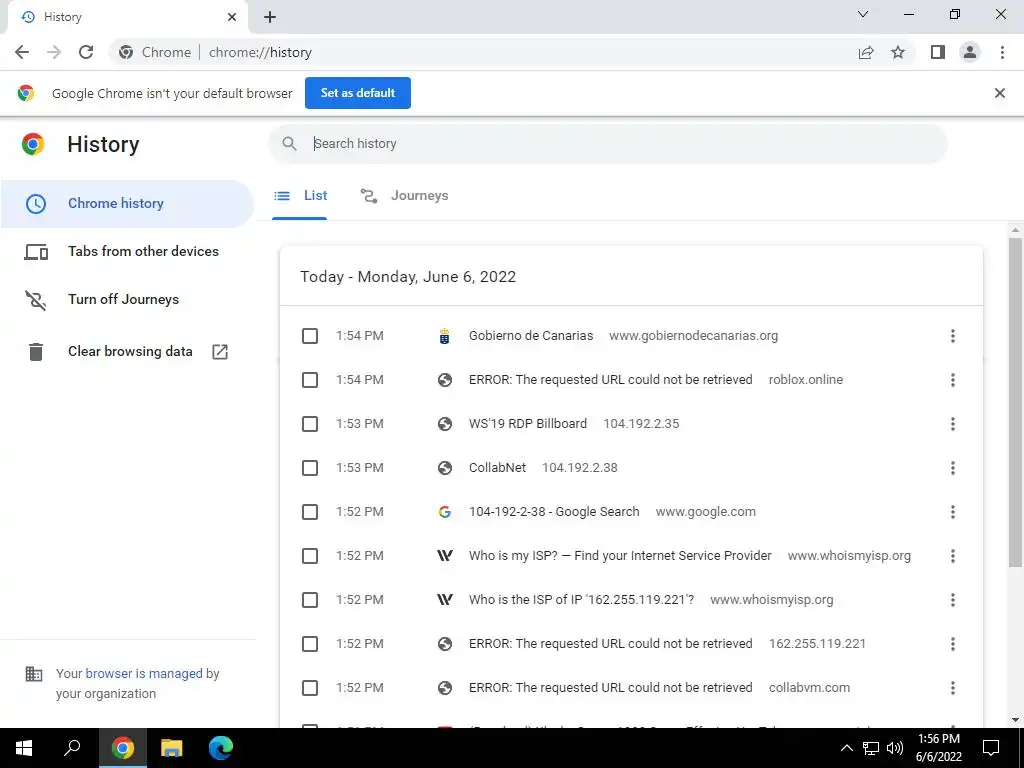The width and height of the screenshot is (1024, 768).
Task: Open Chrome's three-dot main menu
Action: 1002,52
